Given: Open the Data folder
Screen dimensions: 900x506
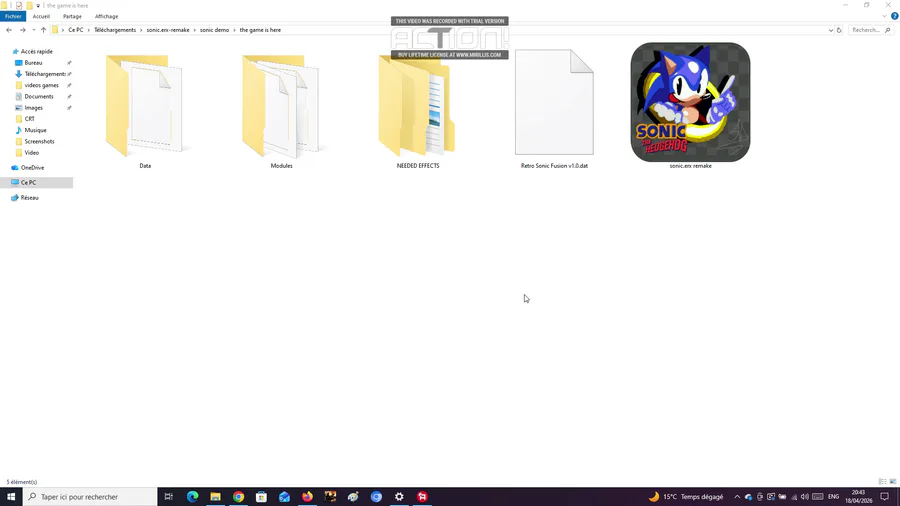Looking at the screenshot, I should [145, 107].
